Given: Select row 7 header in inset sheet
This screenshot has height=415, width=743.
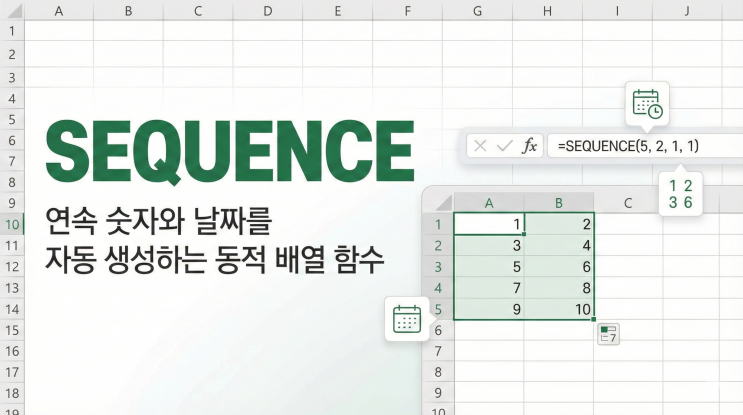Looking at the screenshot, I should point(438,351).
